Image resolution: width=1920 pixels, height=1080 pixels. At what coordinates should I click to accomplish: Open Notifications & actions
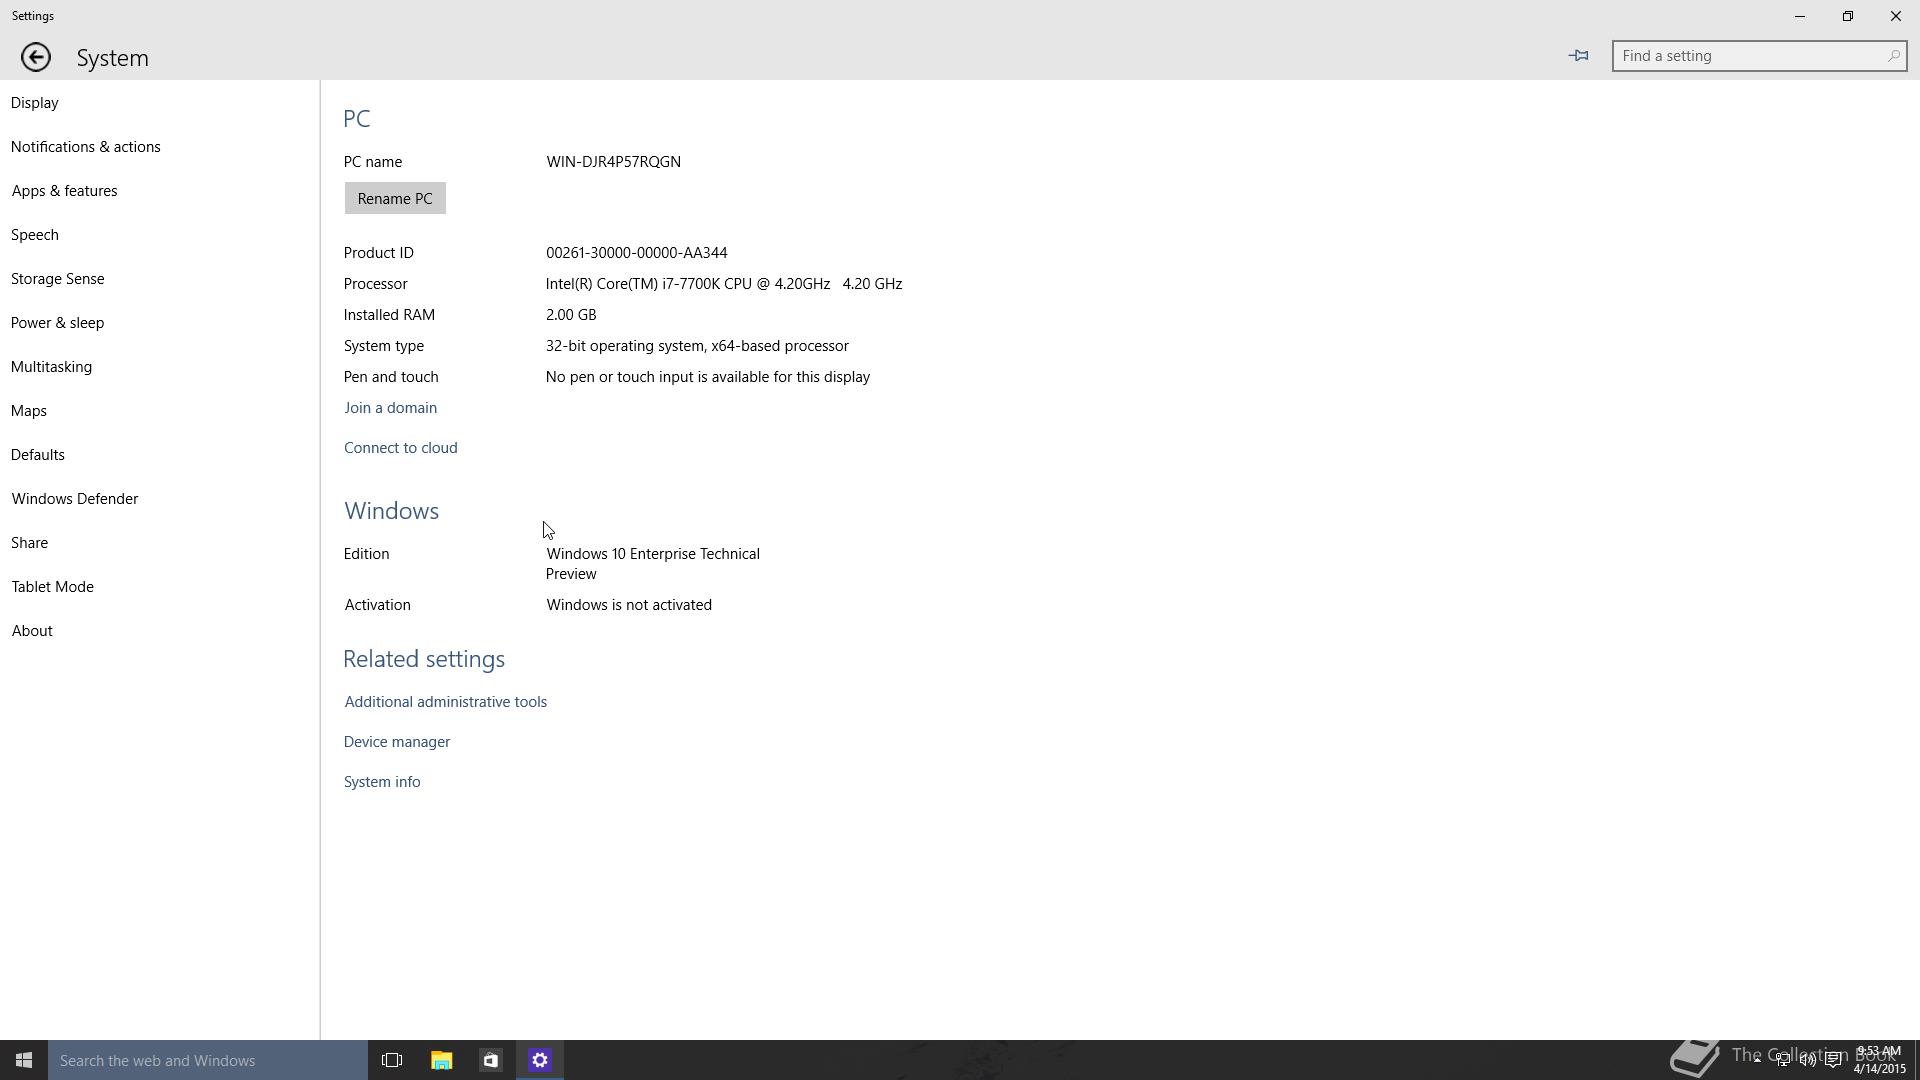click(x=86, y=147)
